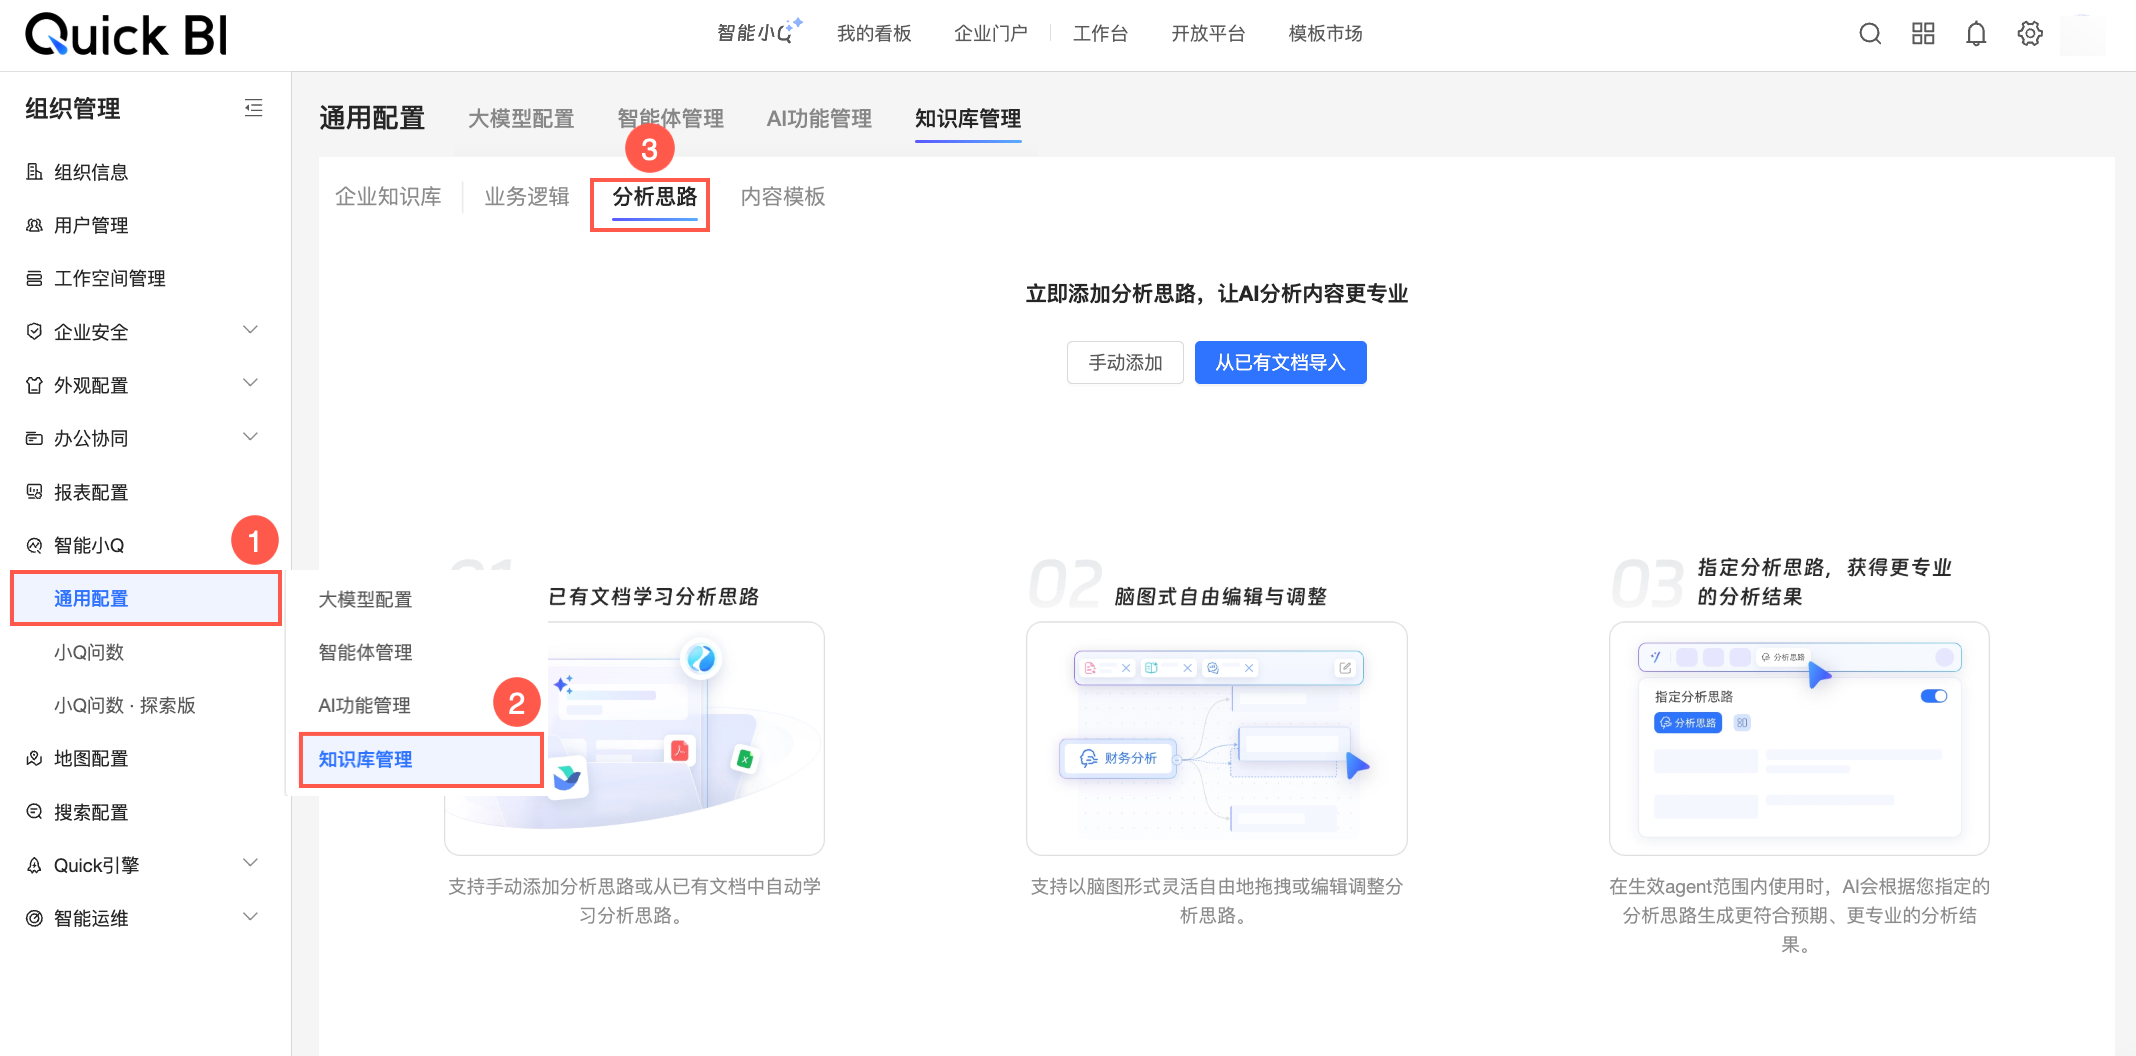Screen dimensions: 2136x1056
Task: Select the 知识库管理 top tab
Action: tap(968, 119)
